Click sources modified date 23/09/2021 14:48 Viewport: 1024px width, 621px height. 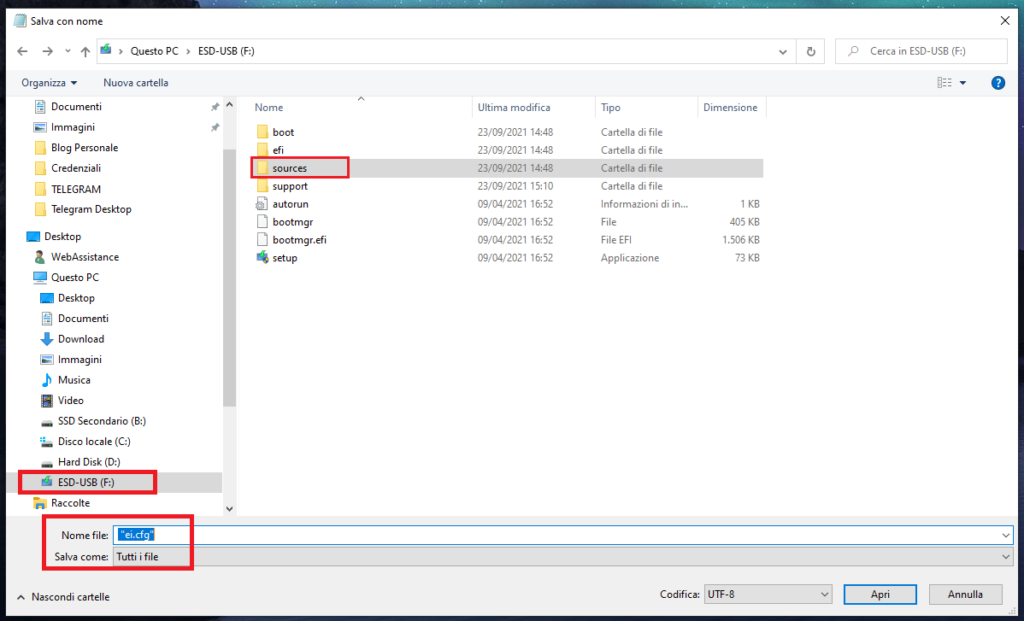(515, 168)
